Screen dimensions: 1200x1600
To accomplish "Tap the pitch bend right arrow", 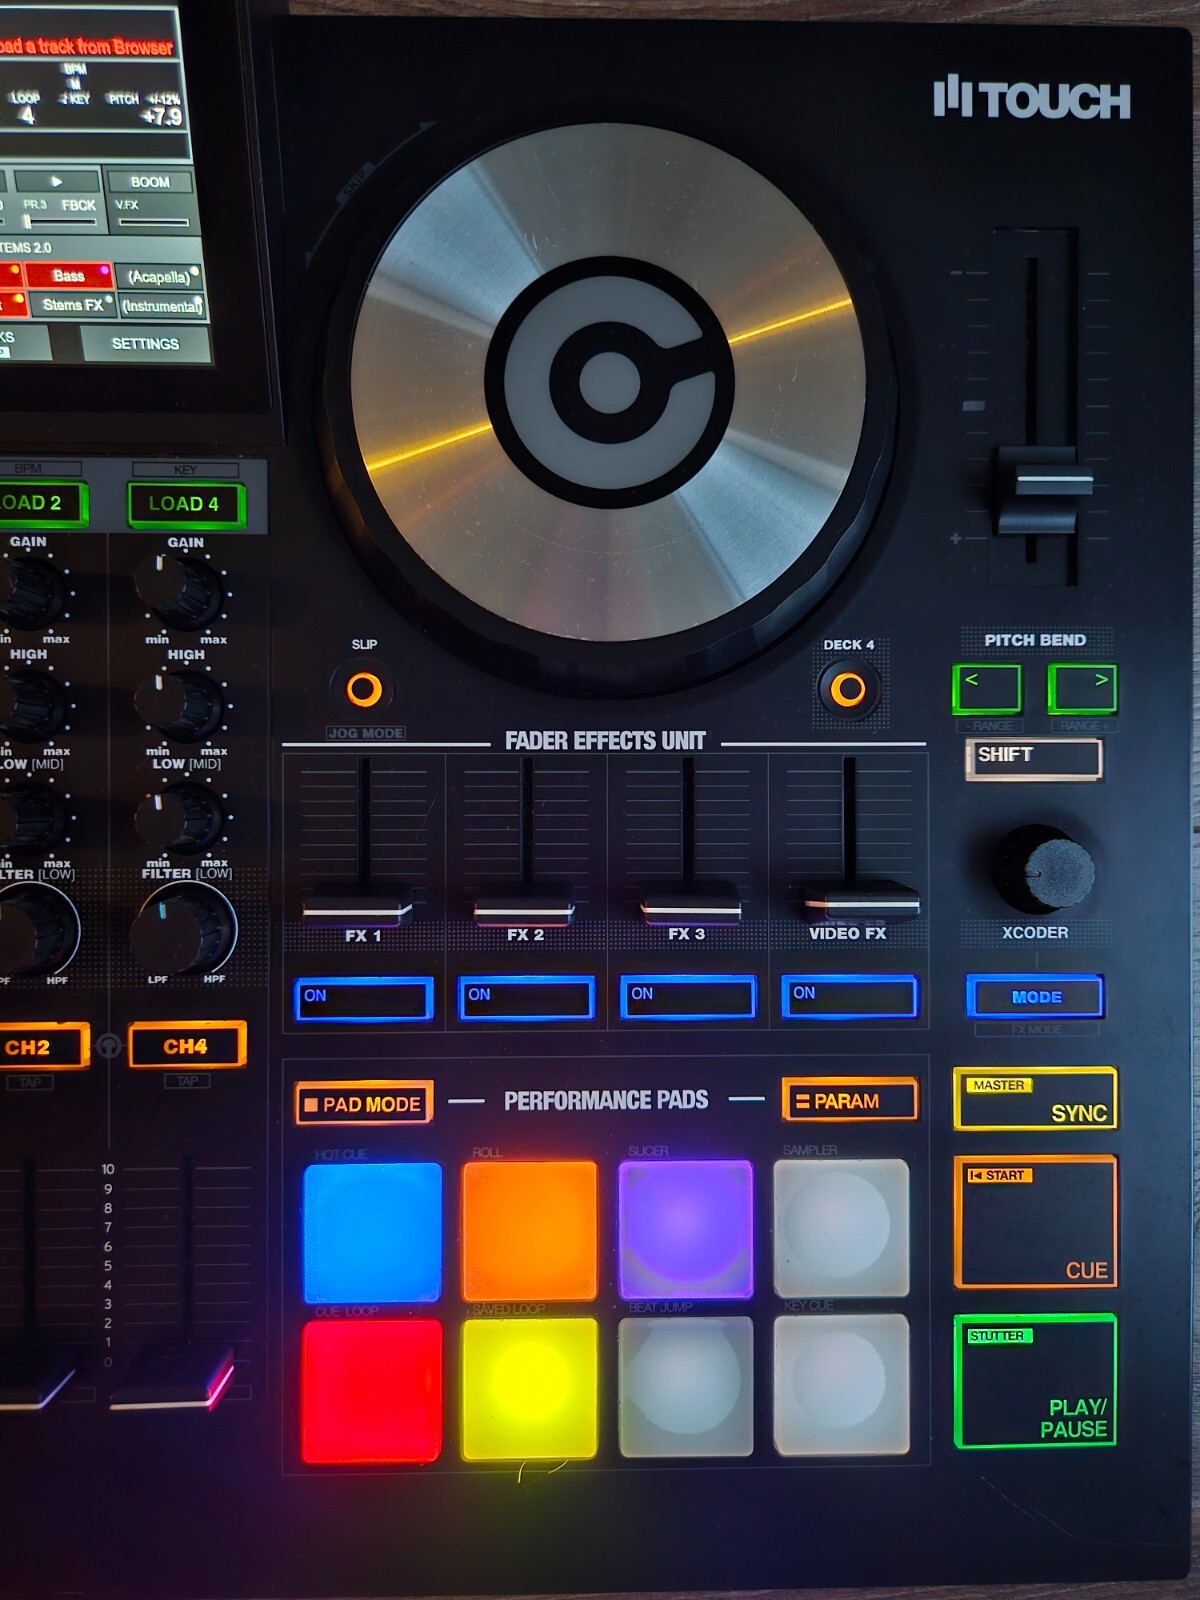I will pyautogui.click(x=1082, y=689).
